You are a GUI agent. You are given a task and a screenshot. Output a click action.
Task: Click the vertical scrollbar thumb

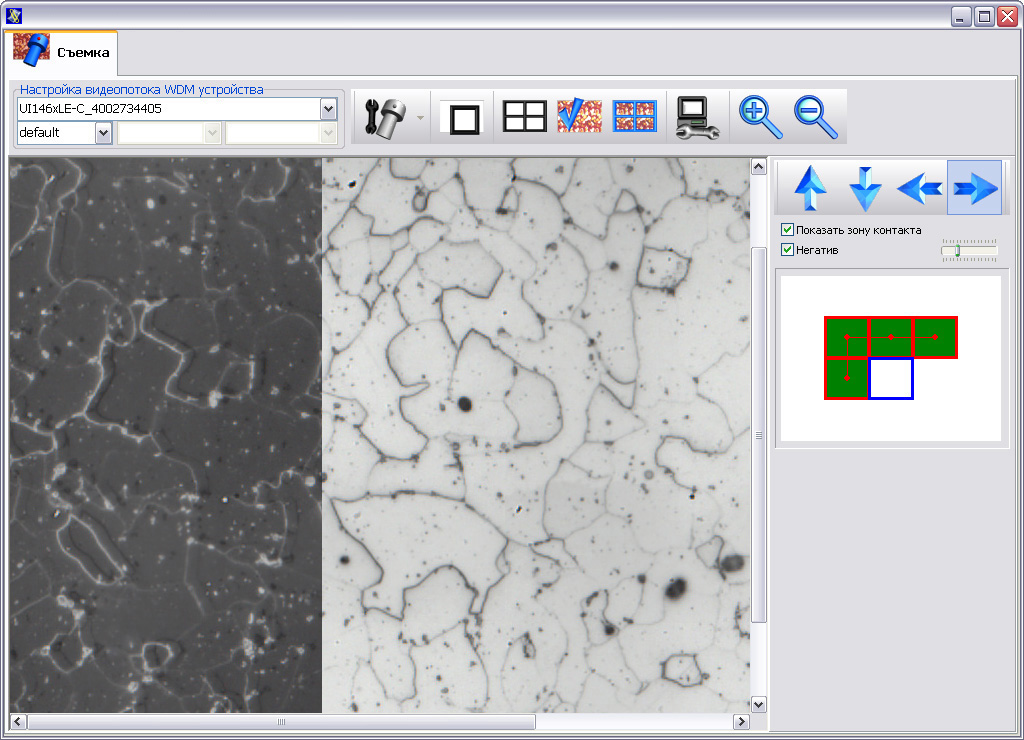(x=758, y=435)
